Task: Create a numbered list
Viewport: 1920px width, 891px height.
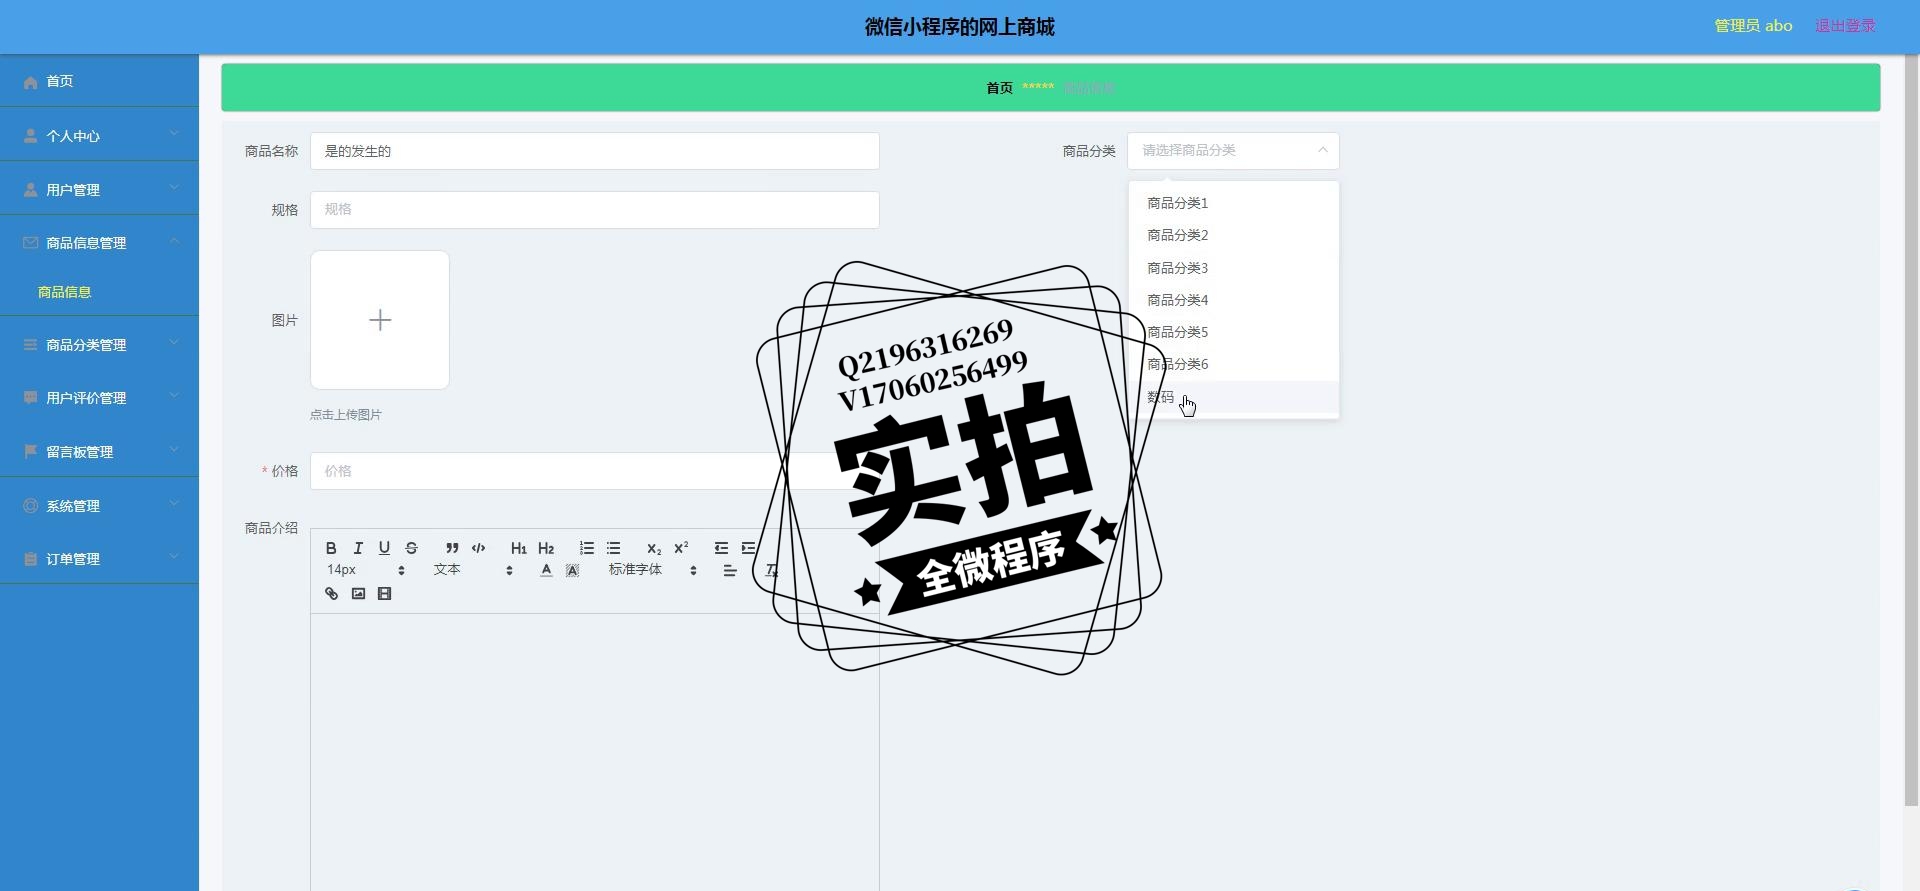Action: [x=587, y=548]
